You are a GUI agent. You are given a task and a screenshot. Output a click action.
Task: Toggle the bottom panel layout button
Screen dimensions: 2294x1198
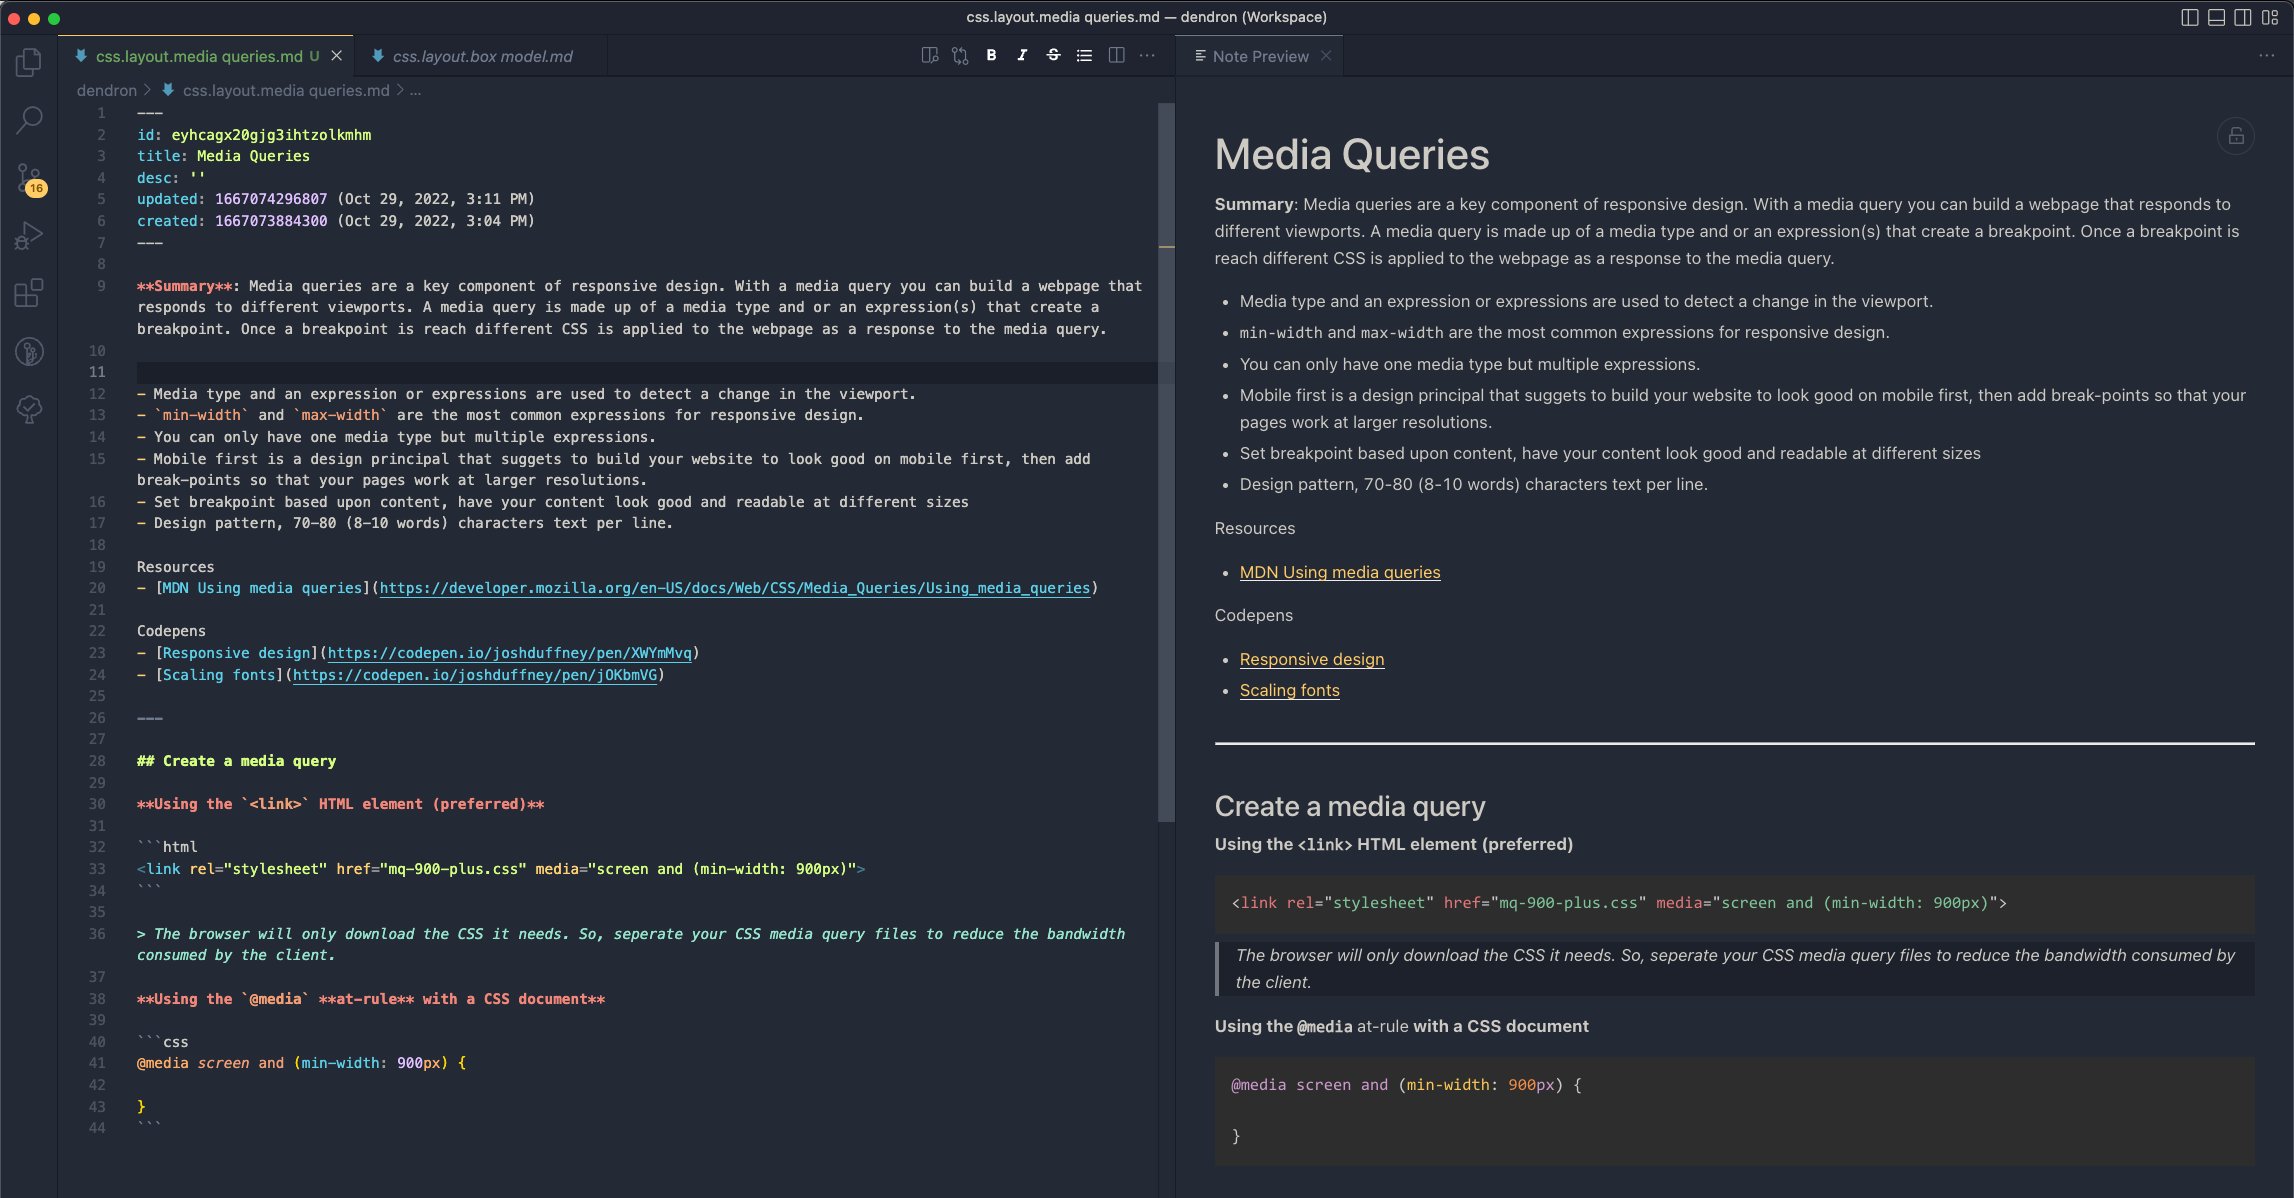[2216, 17]
